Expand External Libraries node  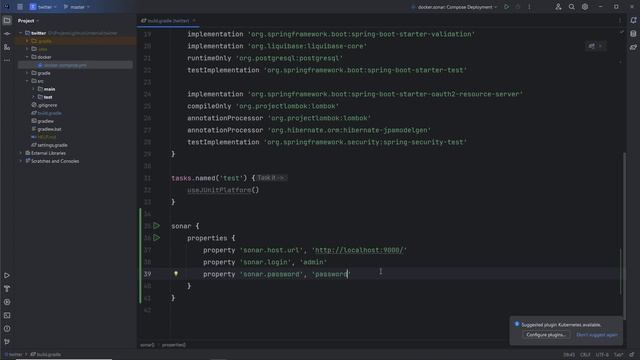(x=21, y=153)
